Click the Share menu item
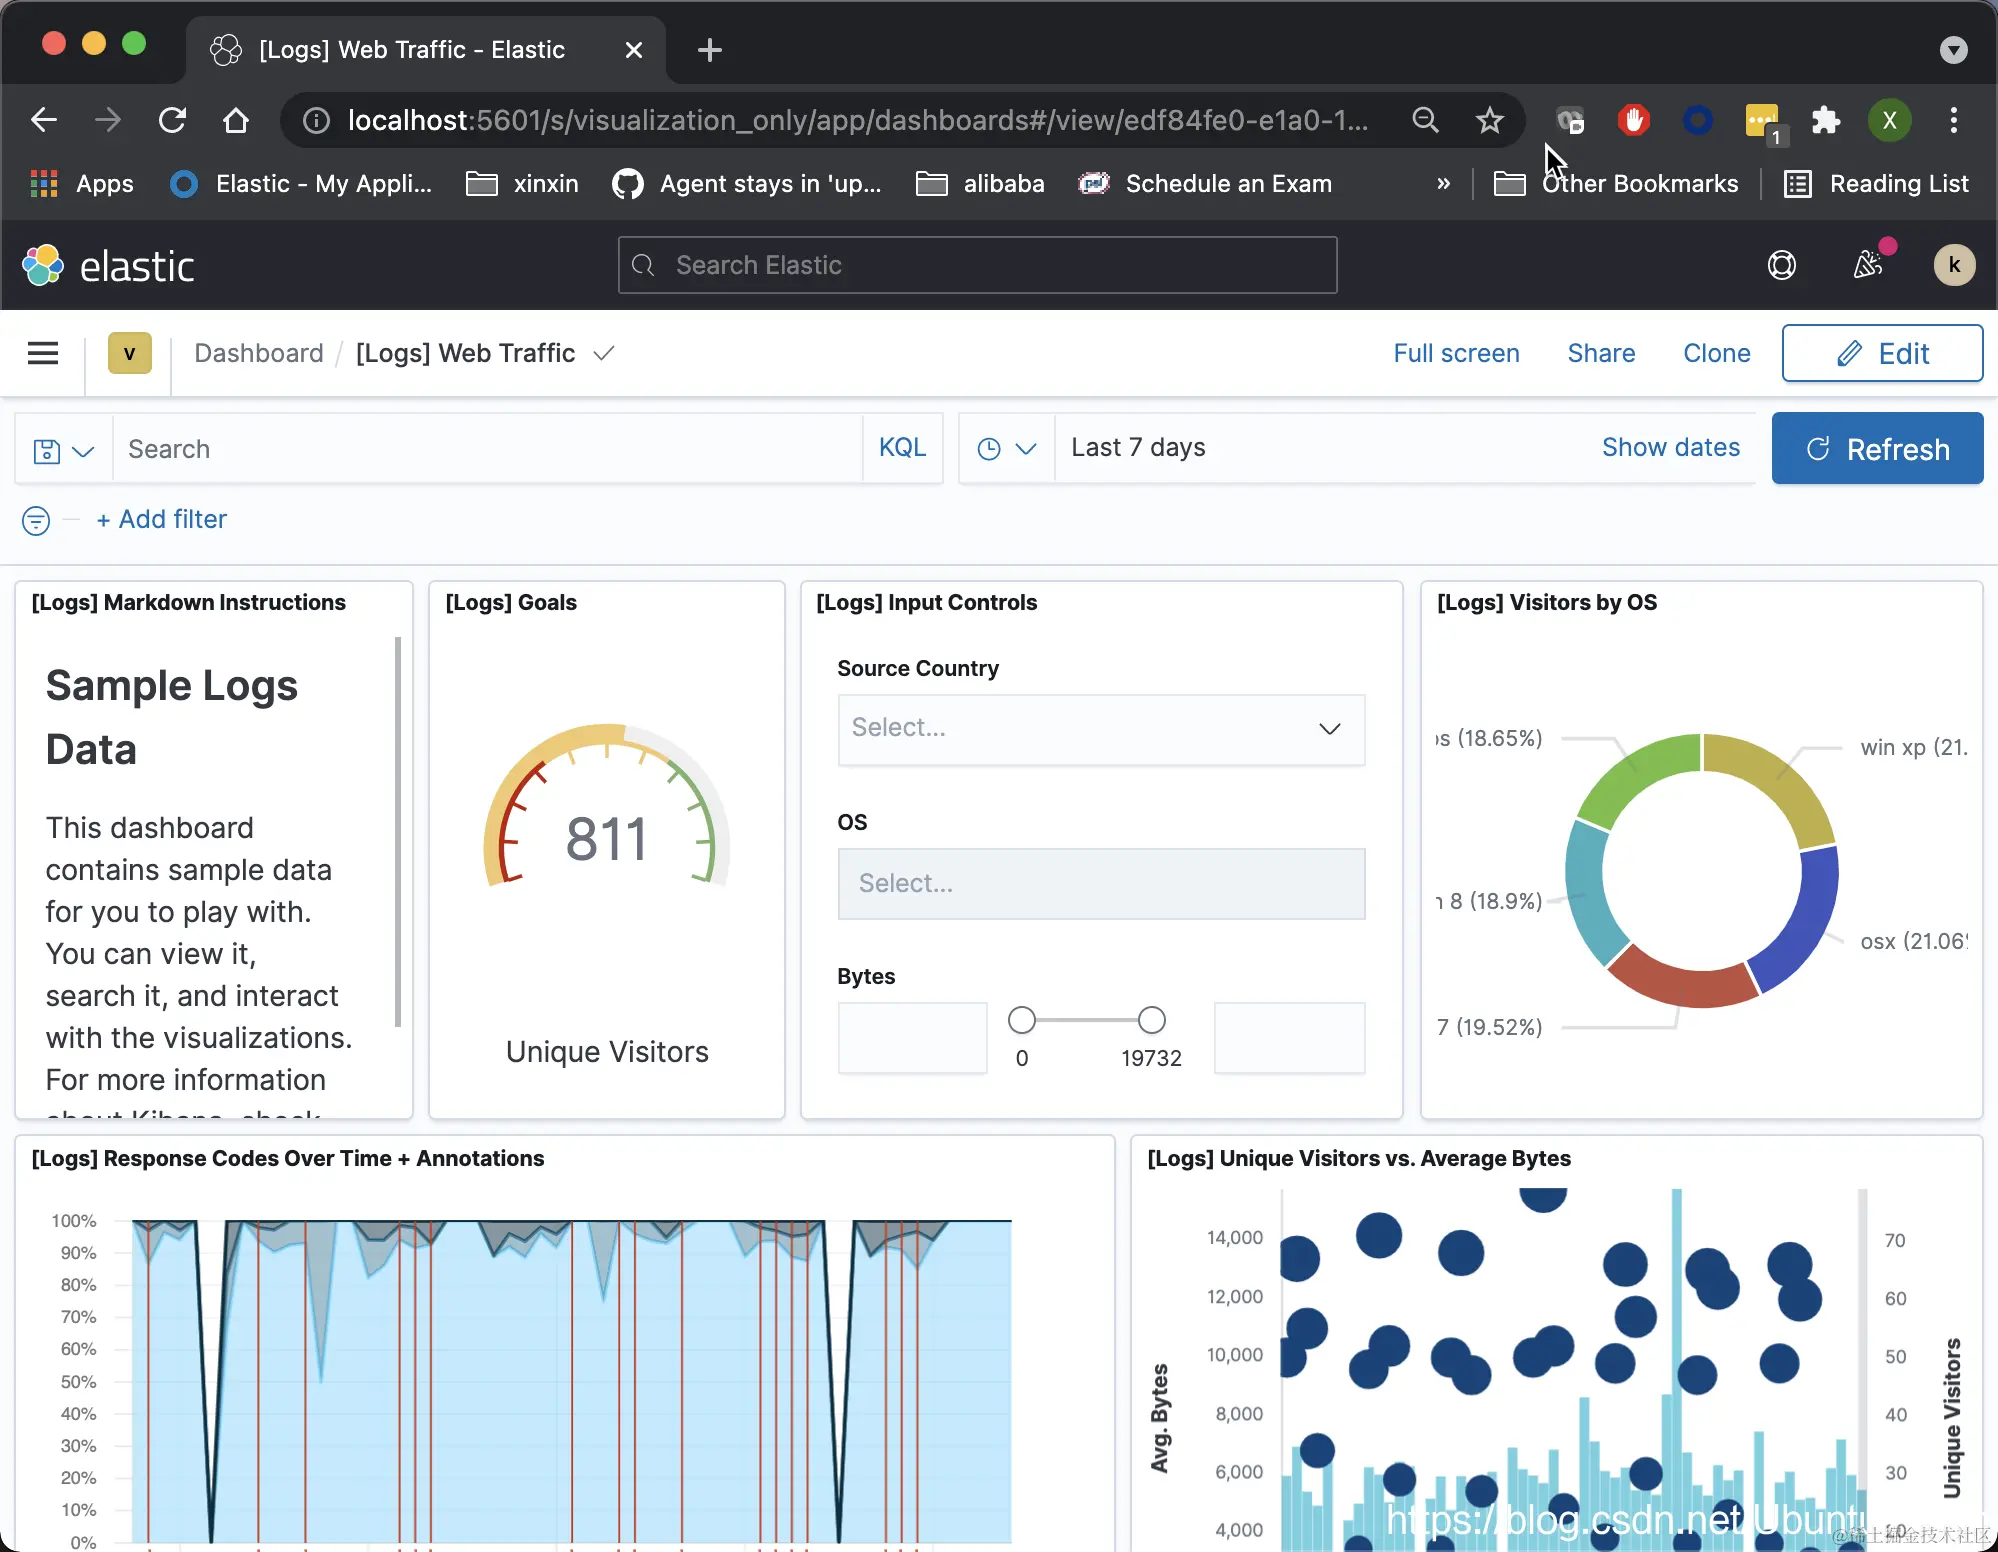This screenshot has height=1552, width=1998. [1600, 353]
